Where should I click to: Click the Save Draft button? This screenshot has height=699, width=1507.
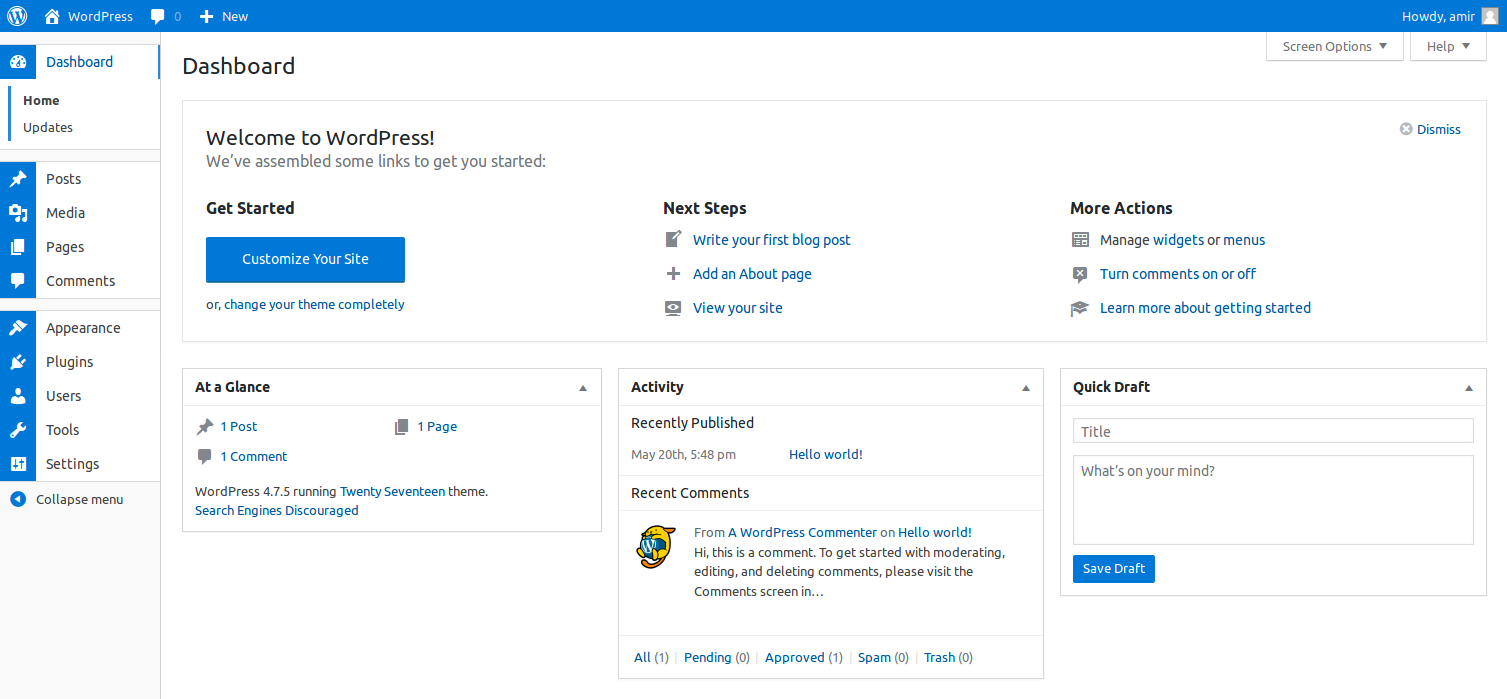point(1114,569)
